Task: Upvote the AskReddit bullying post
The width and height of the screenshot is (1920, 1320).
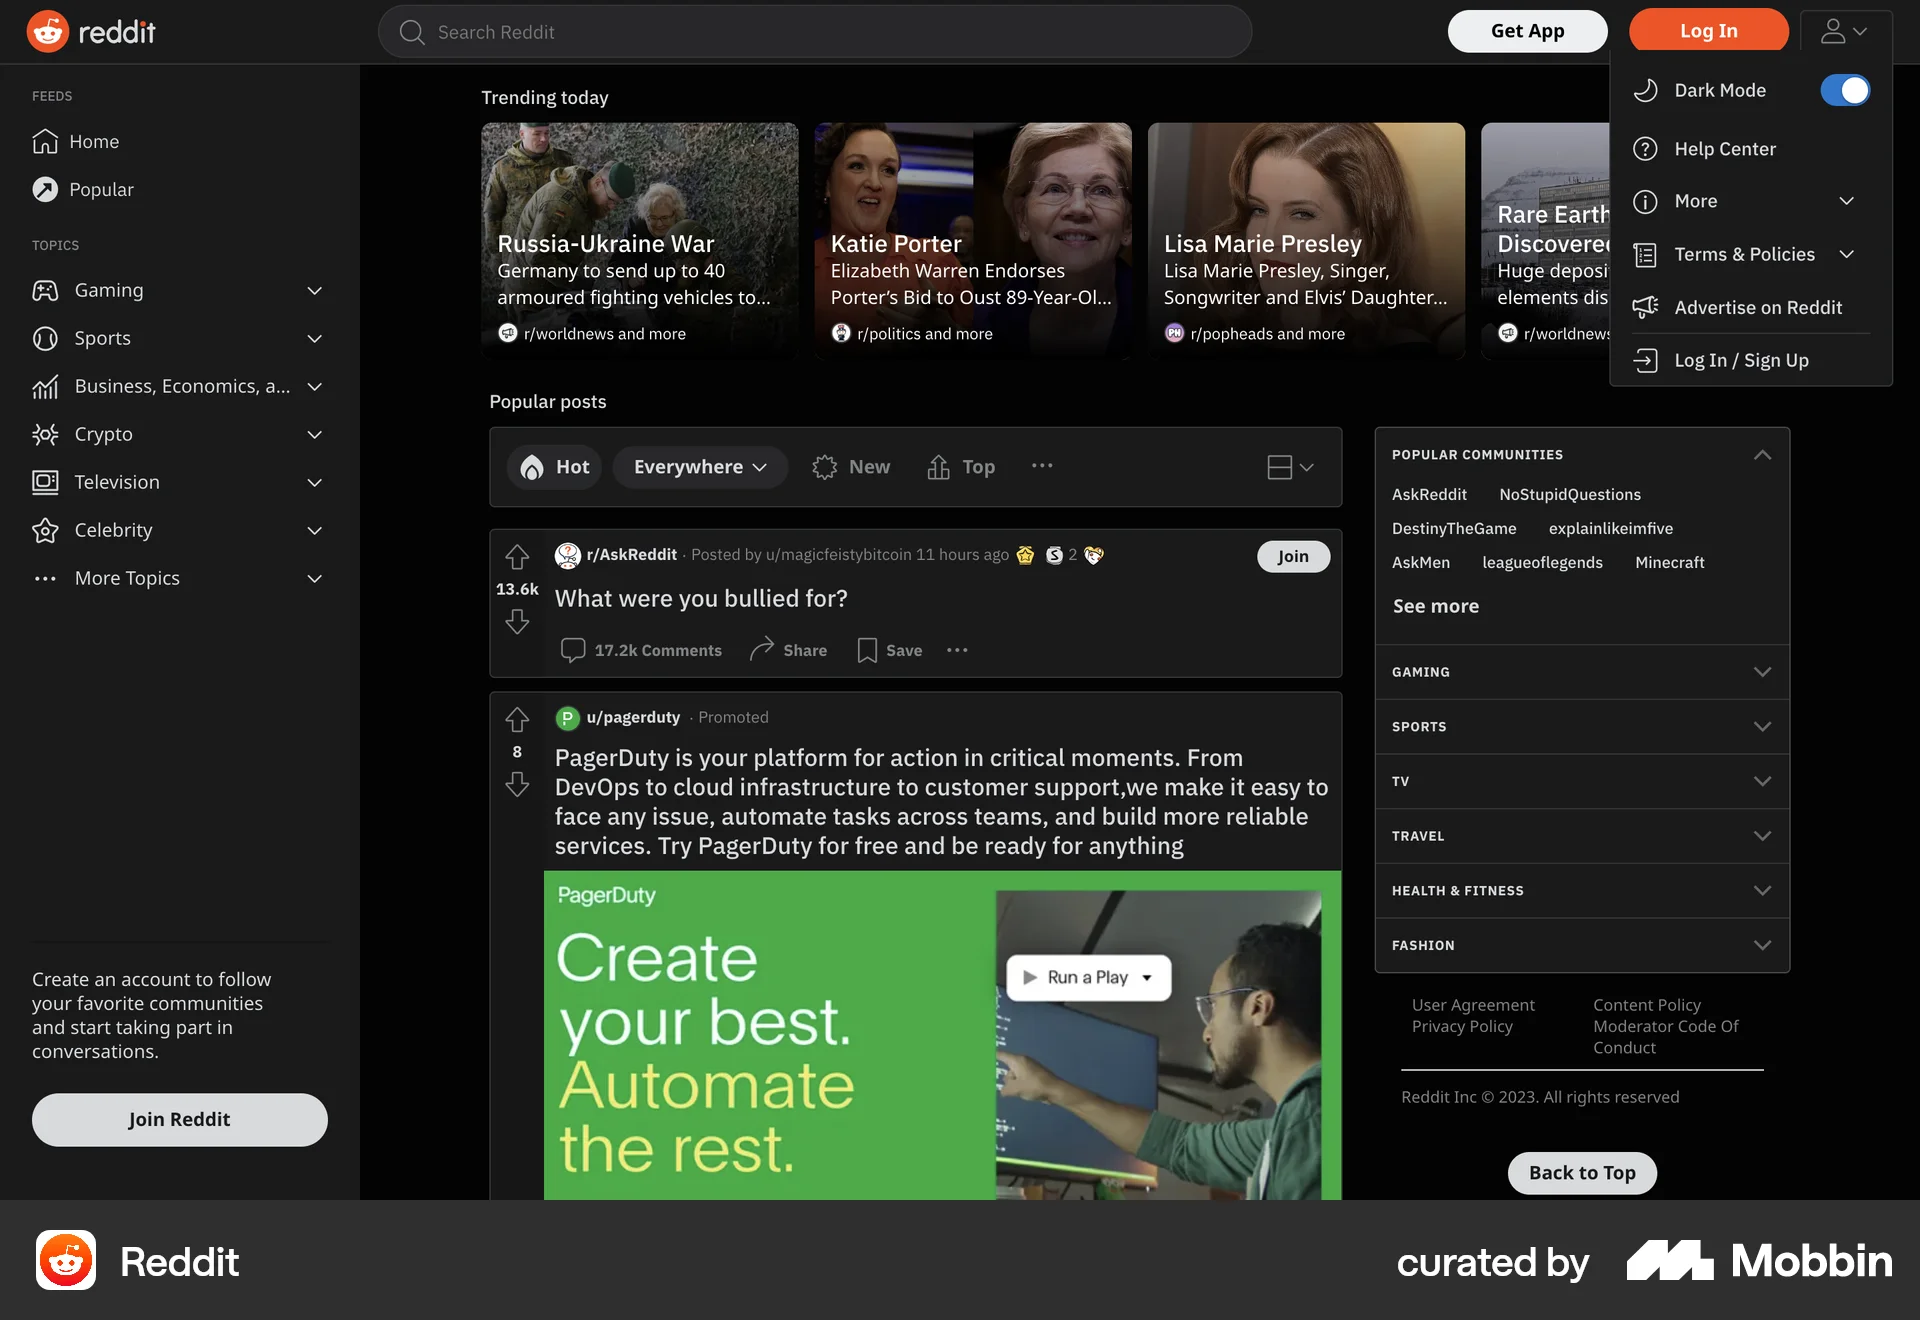Action: click(516, 557)
